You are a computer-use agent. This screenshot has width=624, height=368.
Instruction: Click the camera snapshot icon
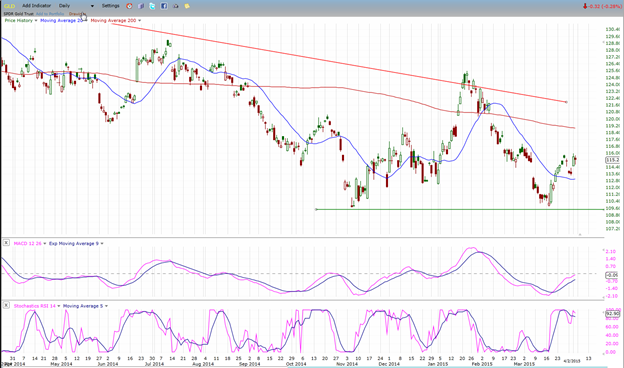pyautogui.click(x=176, y=6)
